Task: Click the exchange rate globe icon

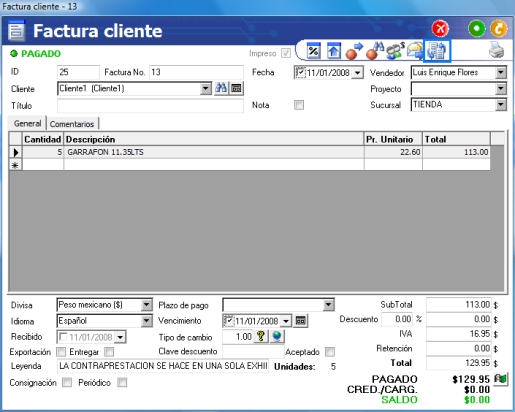Action: click(x=277, y=336)
